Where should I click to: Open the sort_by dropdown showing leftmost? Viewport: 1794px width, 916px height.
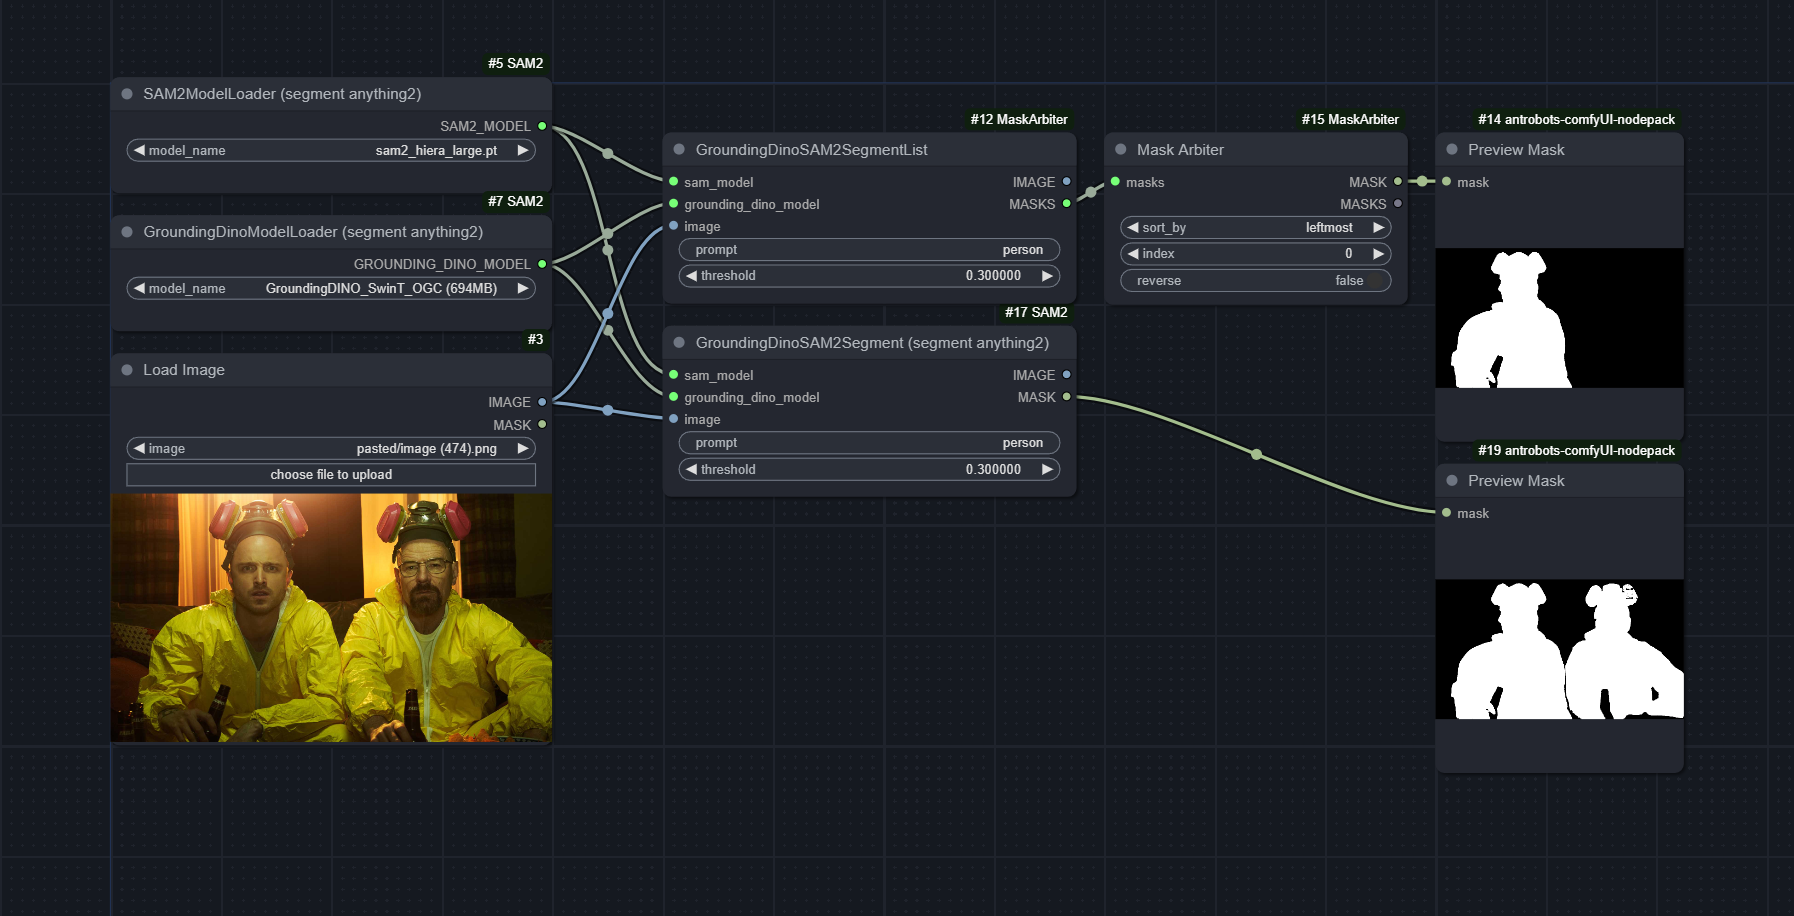pos(1256,228)
